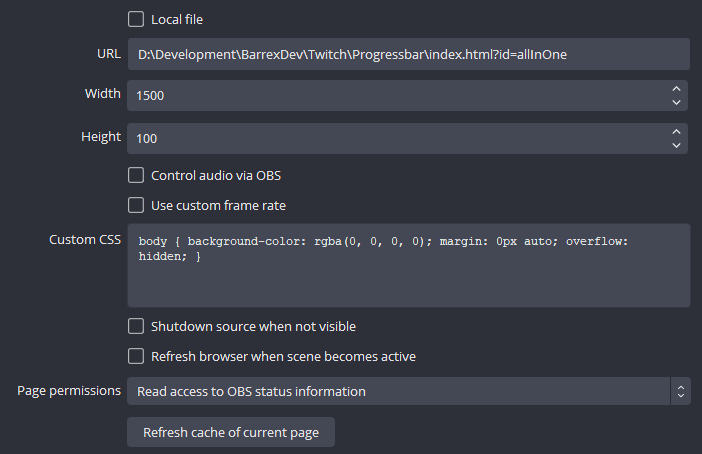Increase Height with the up arrow
Screen dimensions: 702x454
pos(677,131)
